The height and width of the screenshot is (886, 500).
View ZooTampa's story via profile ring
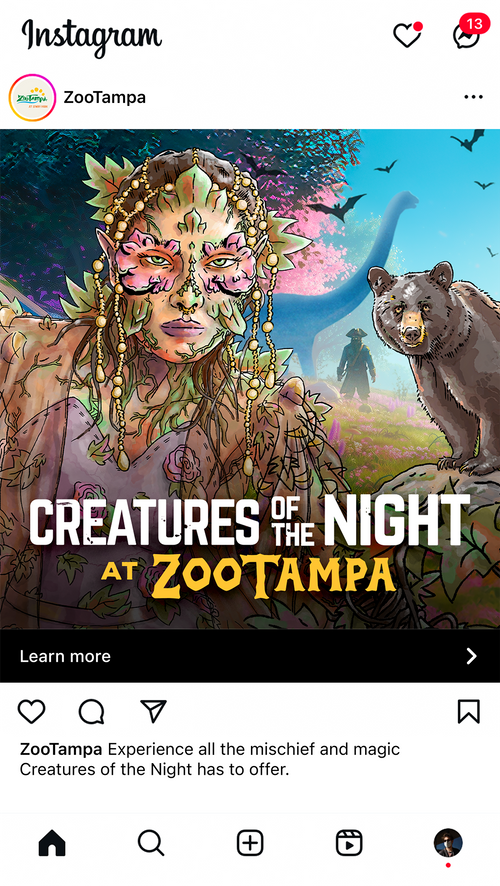tap(32, 98)
